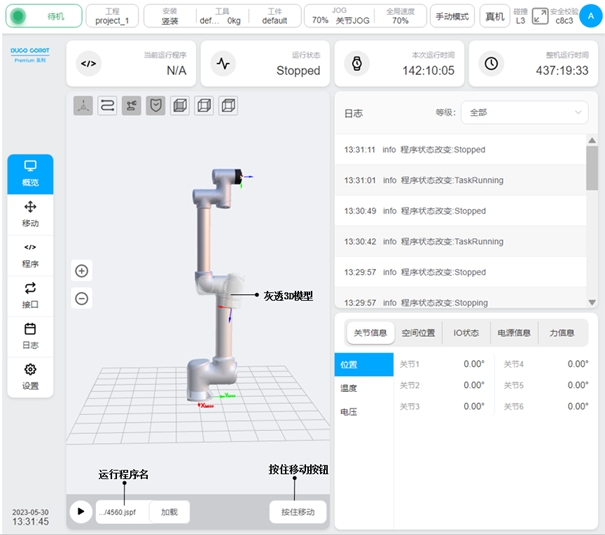Toggle the 真机 real robot switch
This screenshot has width=605, height=535.
tap(494, 16)
